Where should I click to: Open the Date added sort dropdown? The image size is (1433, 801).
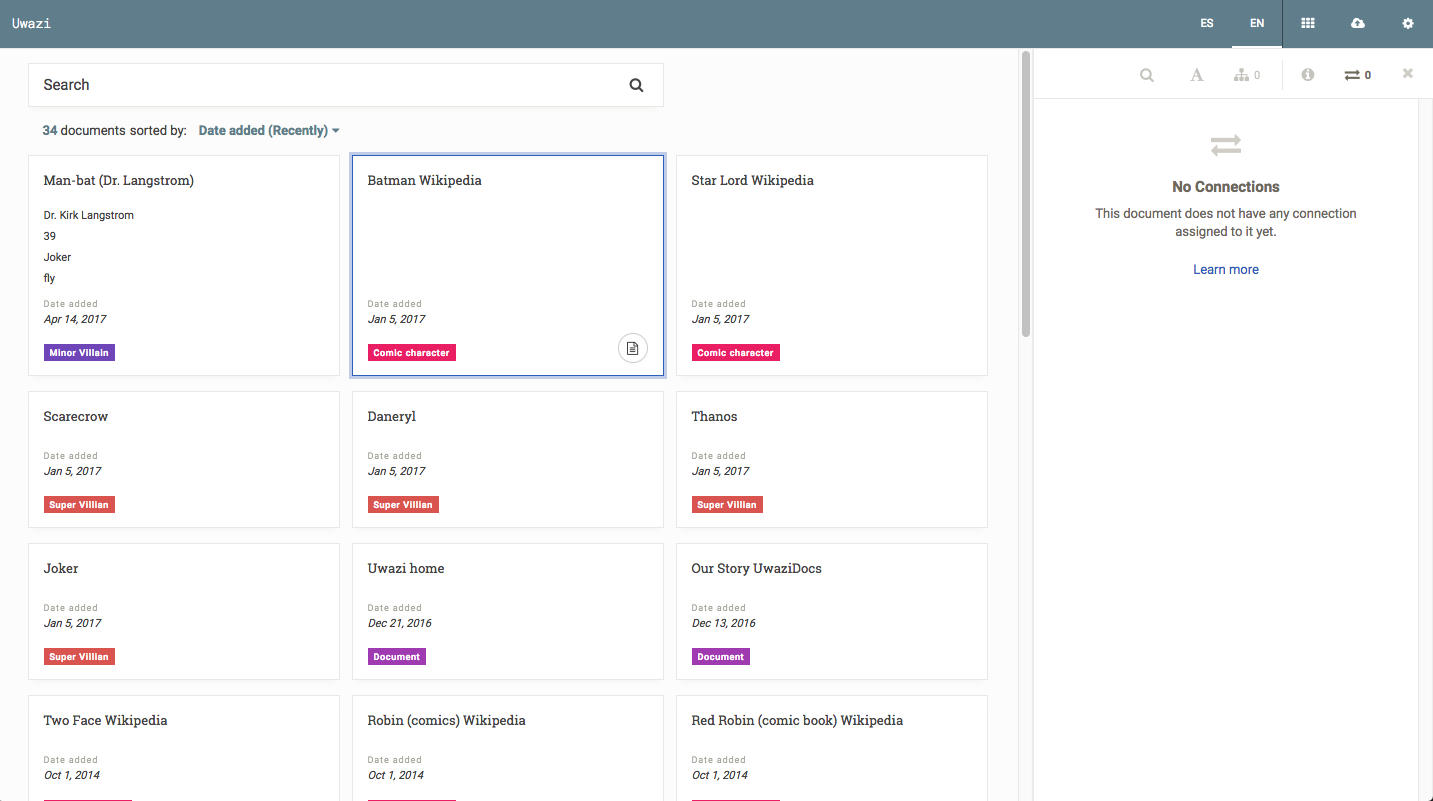pyautogui.click(x=269, y=131)
